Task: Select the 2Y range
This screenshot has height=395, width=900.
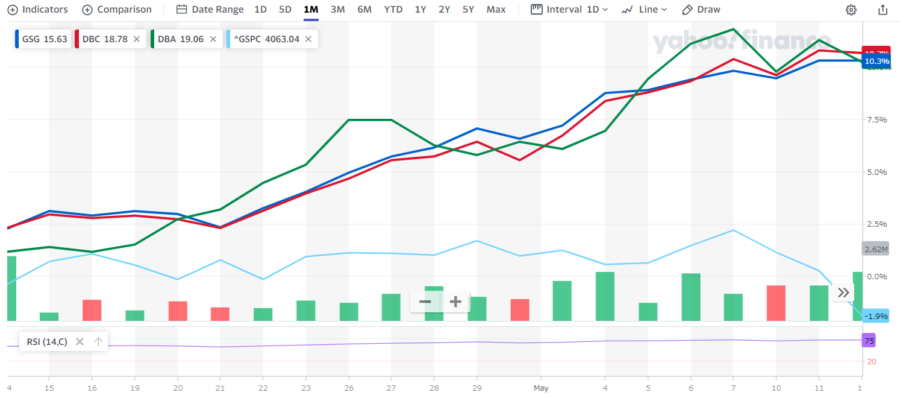Action: pos(444,10)
